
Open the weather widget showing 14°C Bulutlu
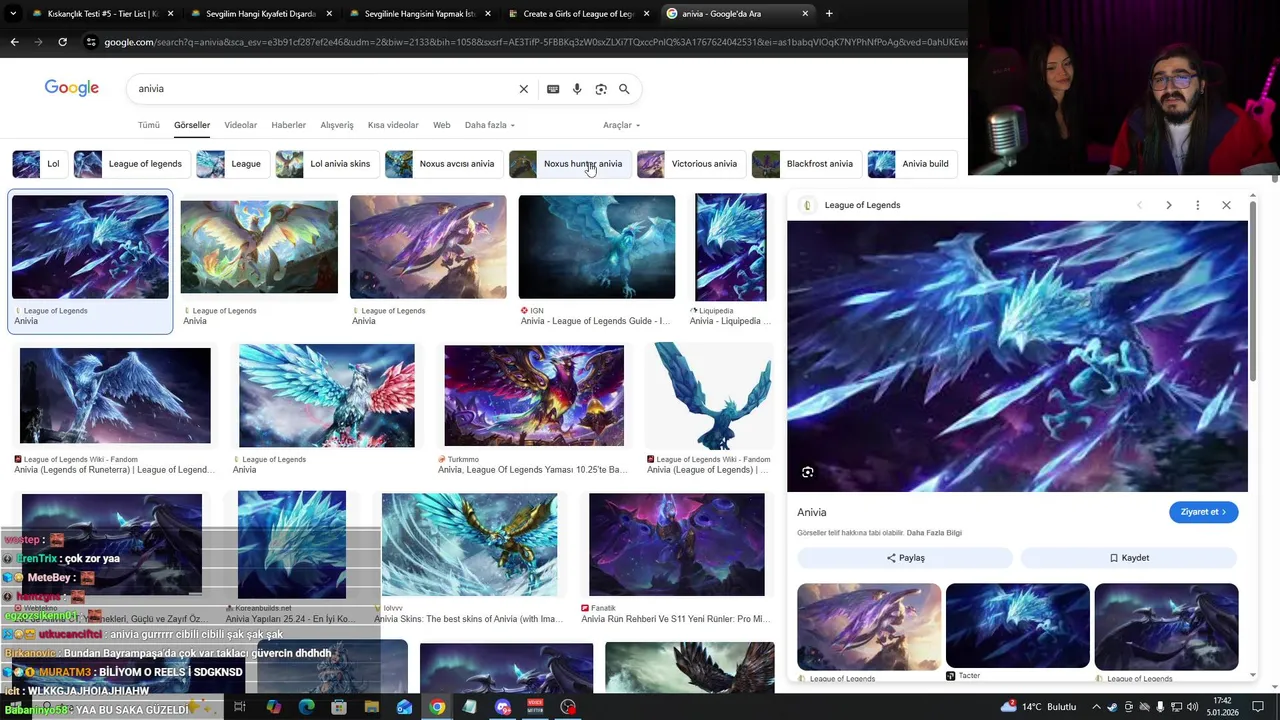point(1039,707)
